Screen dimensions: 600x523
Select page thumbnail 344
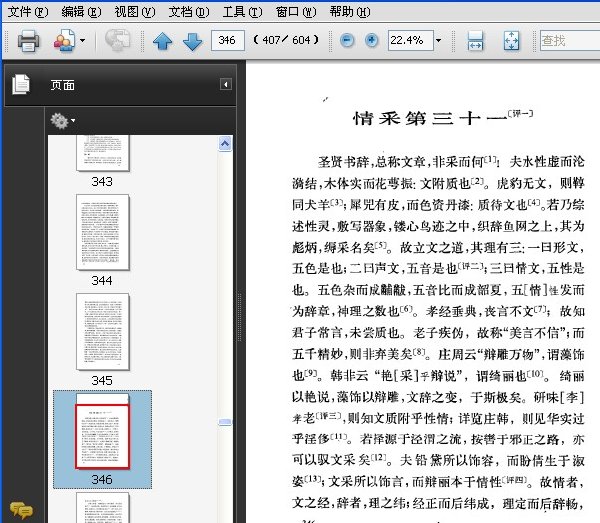(x=103, y=232)
